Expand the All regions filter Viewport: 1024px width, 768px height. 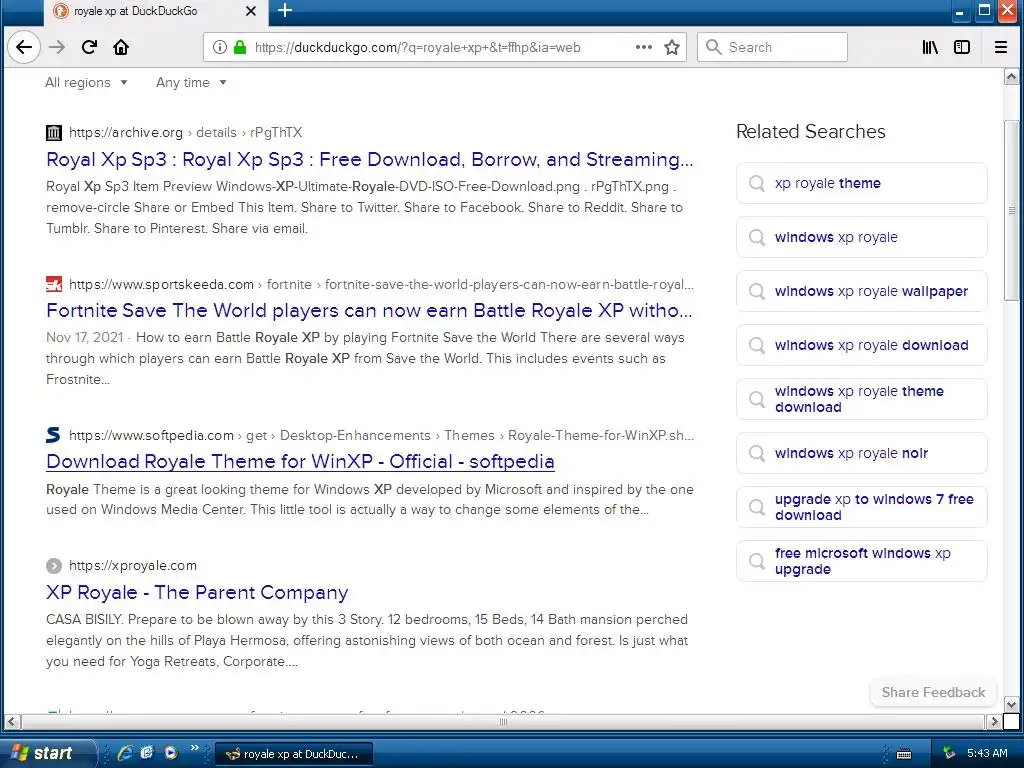(86, 82)
